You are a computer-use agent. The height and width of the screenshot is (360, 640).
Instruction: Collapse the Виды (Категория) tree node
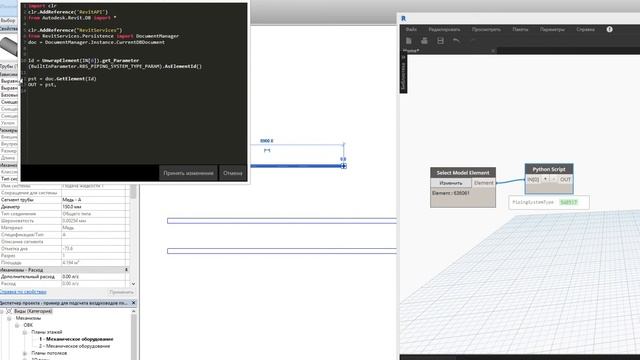click(2, 311)
